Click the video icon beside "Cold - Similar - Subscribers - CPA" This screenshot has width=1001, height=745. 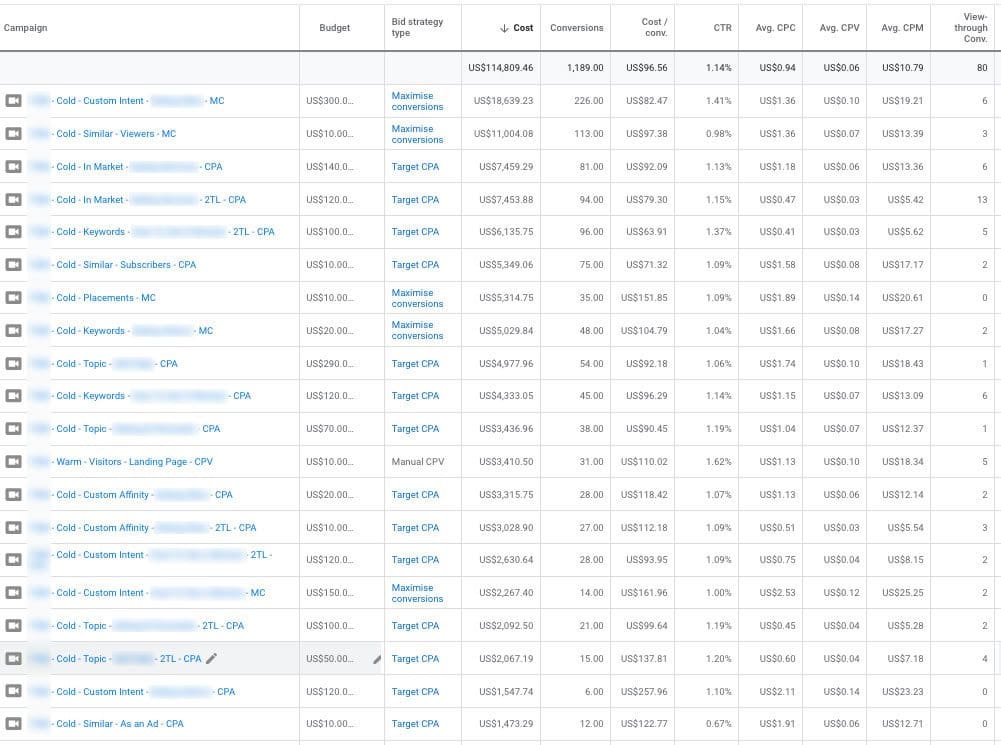tap(14, 264)
